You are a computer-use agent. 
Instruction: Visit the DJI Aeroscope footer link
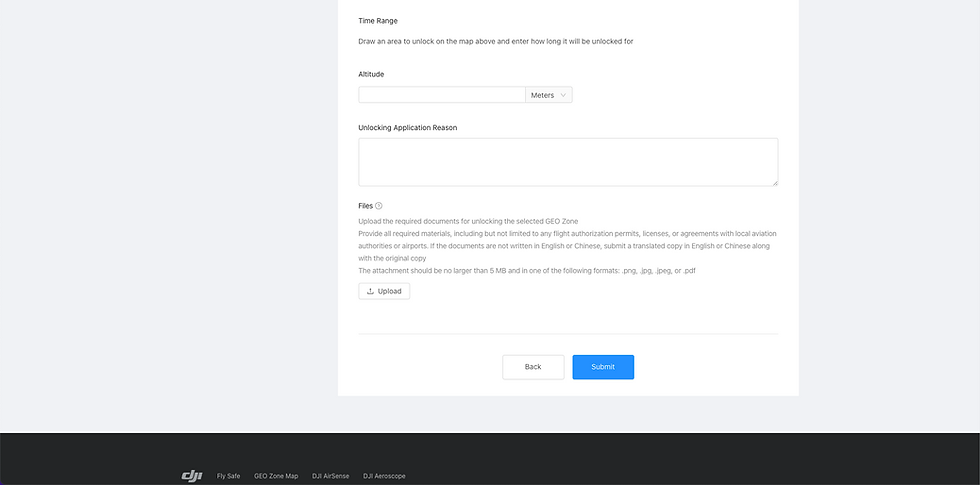click(384, 476)
